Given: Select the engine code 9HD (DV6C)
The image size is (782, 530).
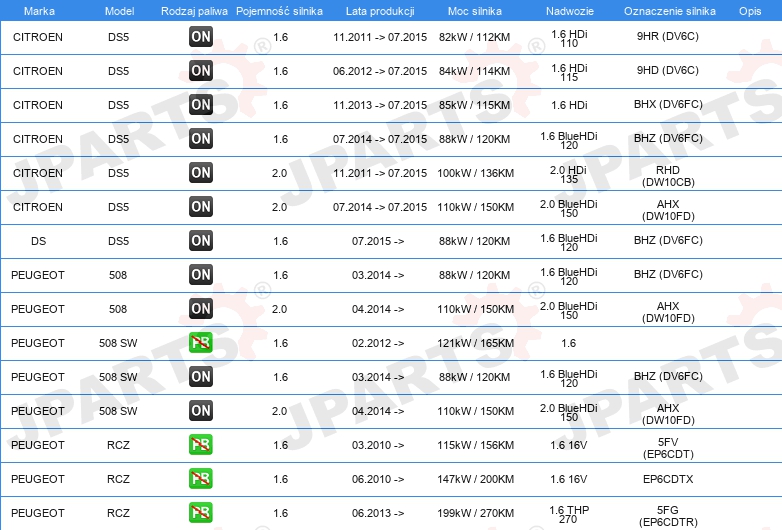Looking at the screenshot, I should (x=668, y=70).
